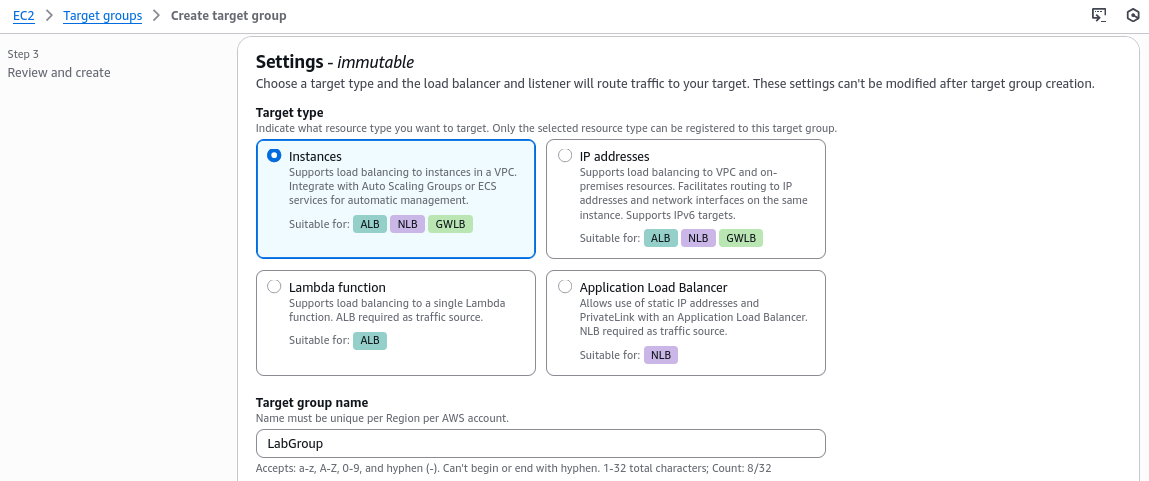Click the chevron after the EC2 breadcrumb

[x=49, y=16]
